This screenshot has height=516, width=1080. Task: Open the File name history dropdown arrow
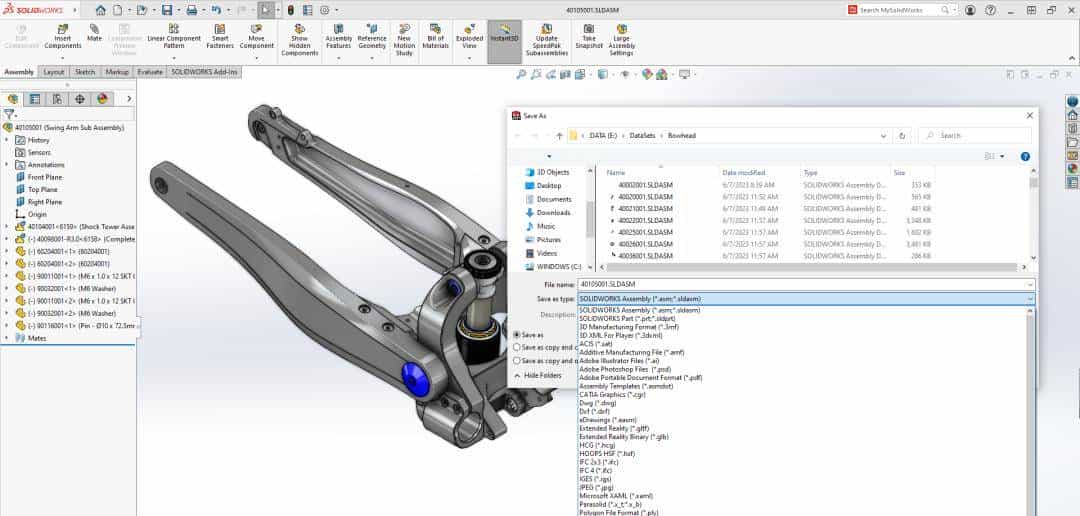pos(1030,285)
